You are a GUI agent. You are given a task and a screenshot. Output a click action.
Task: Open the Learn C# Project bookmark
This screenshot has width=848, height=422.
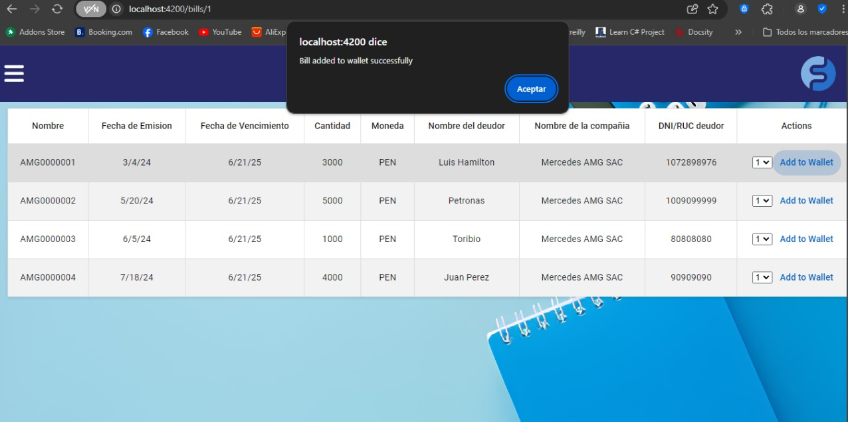coord(630,32)
